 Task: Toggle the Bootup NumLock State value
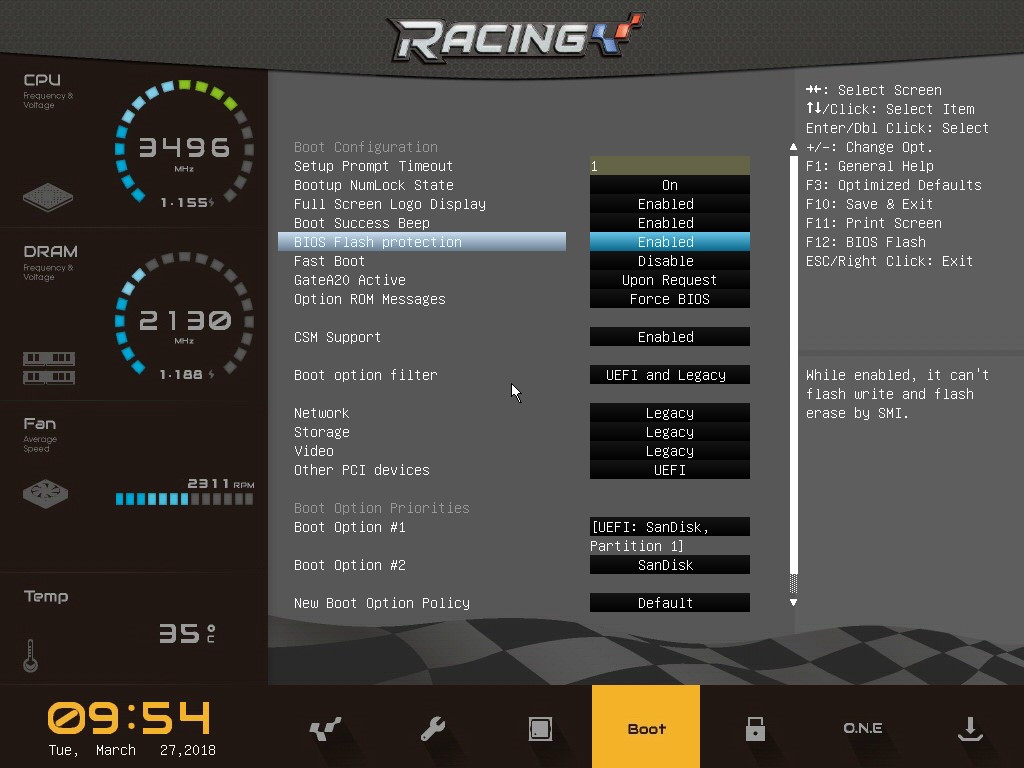pos(669,185)
